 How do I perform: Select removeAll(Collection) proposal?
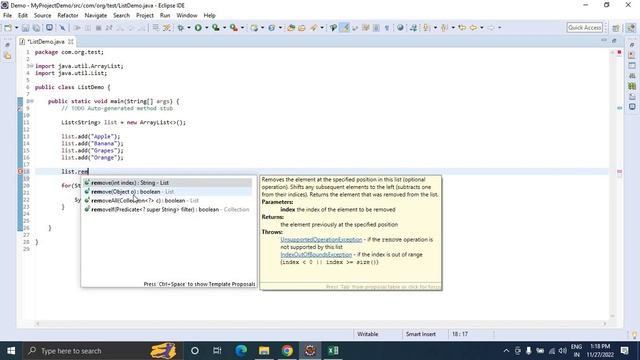pyautogui.click(x=167, y=201)
